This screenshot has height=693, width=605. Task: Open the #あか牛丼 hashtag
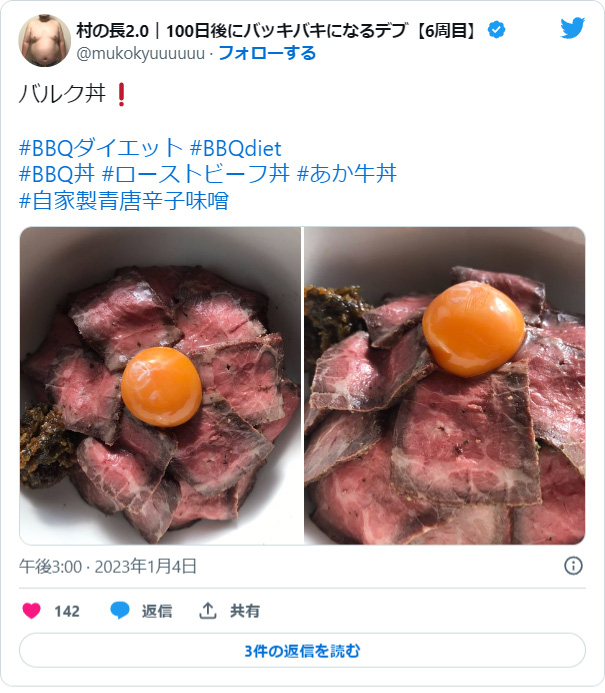tap(347, 173)
